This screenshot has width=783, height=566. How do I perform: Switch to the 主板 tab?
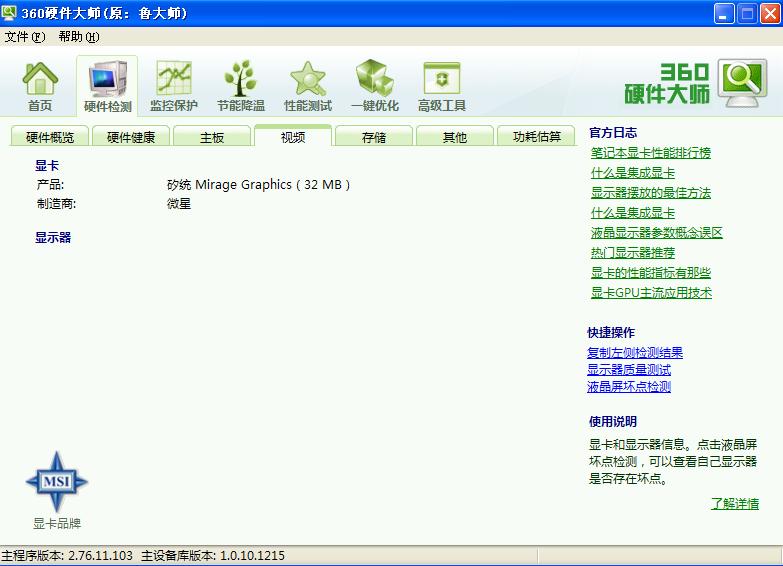[212, 137]
